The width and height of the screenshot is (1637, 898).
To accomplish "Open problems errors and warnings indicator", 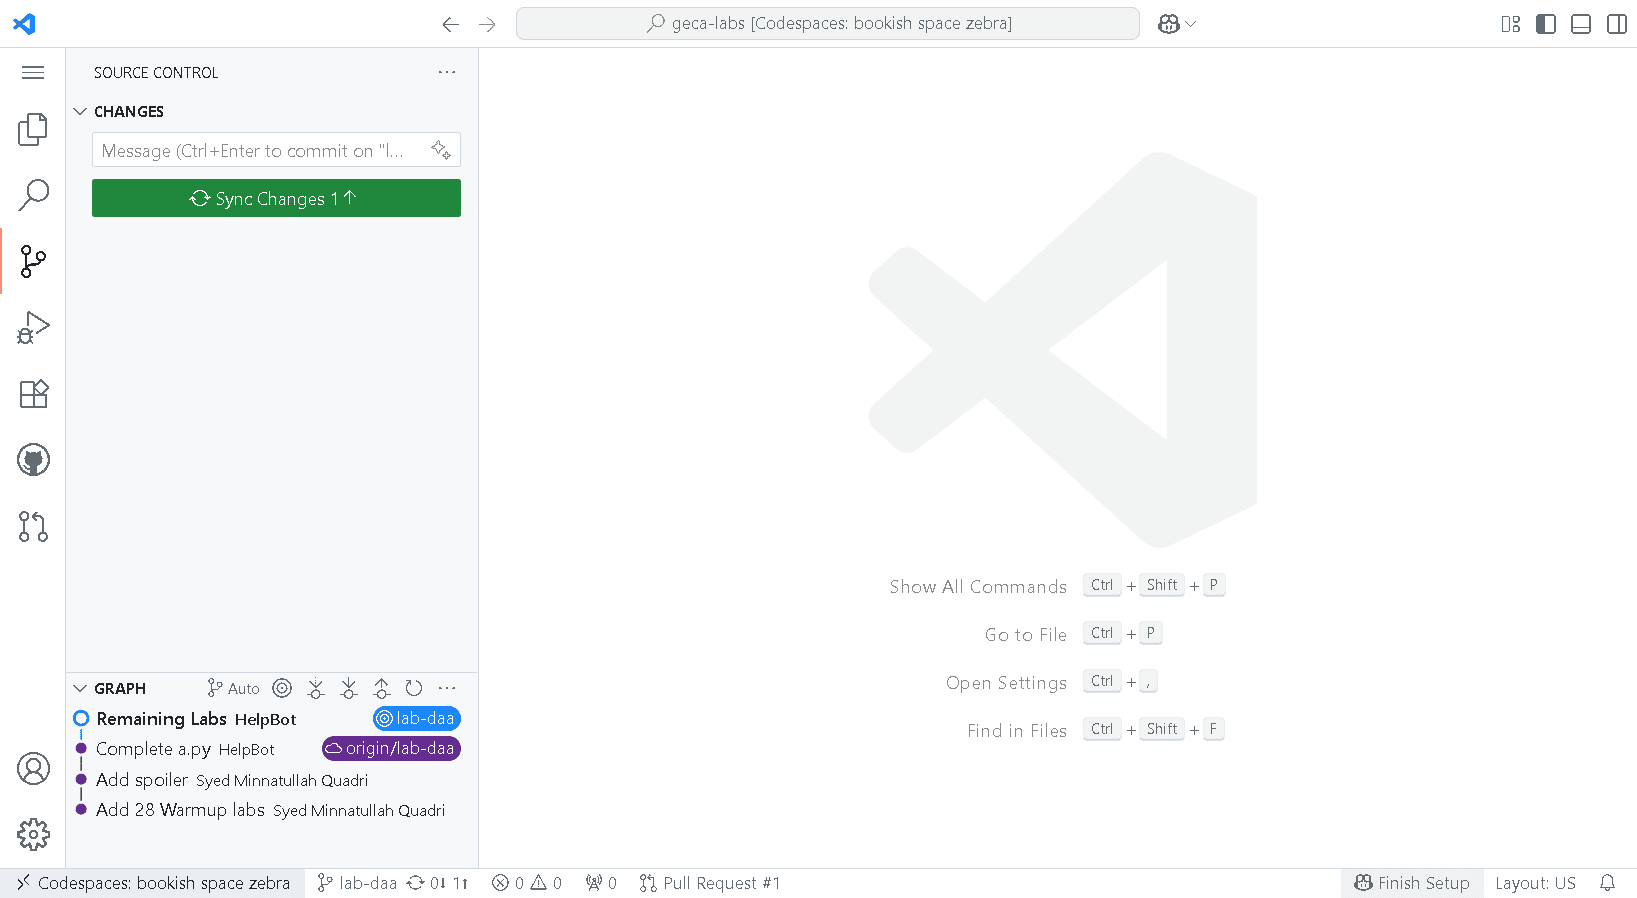I will [x=527, y=883].
